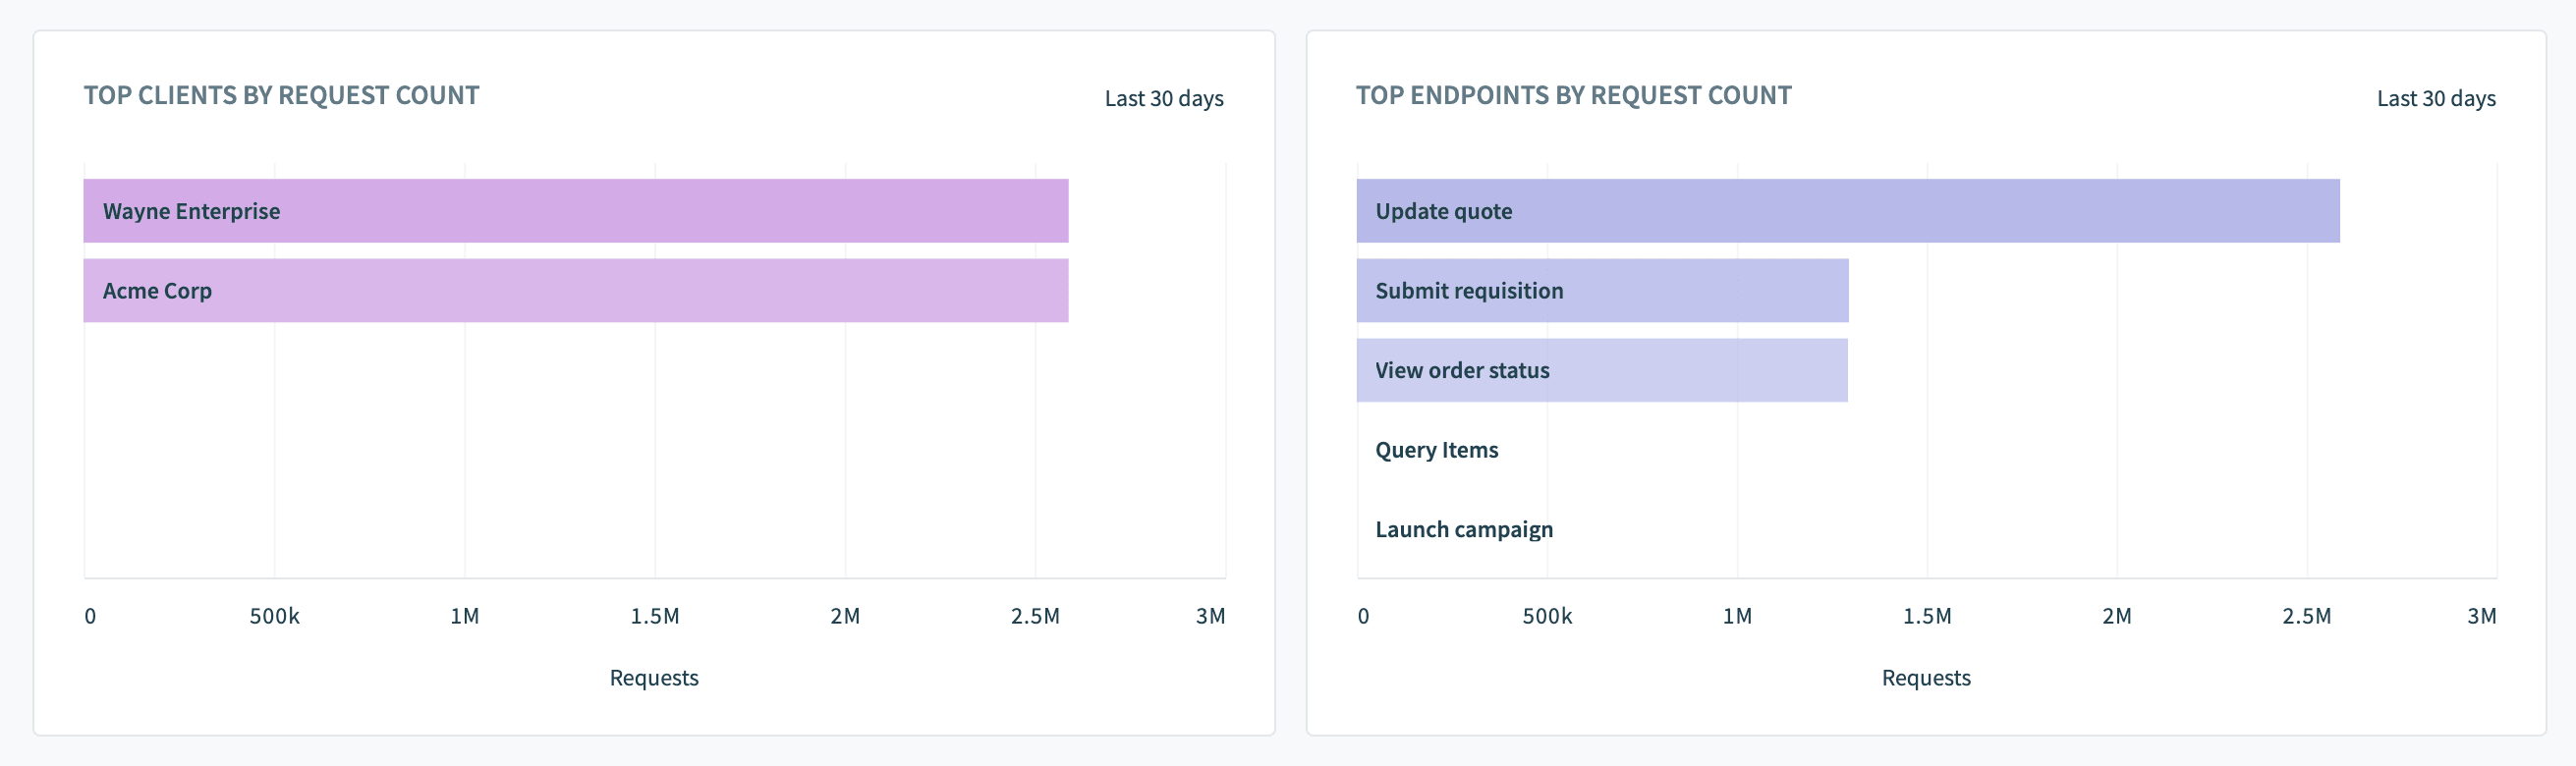
Task: Click the 2.5M tick on clients chart
Action: tap(1035, 616)
